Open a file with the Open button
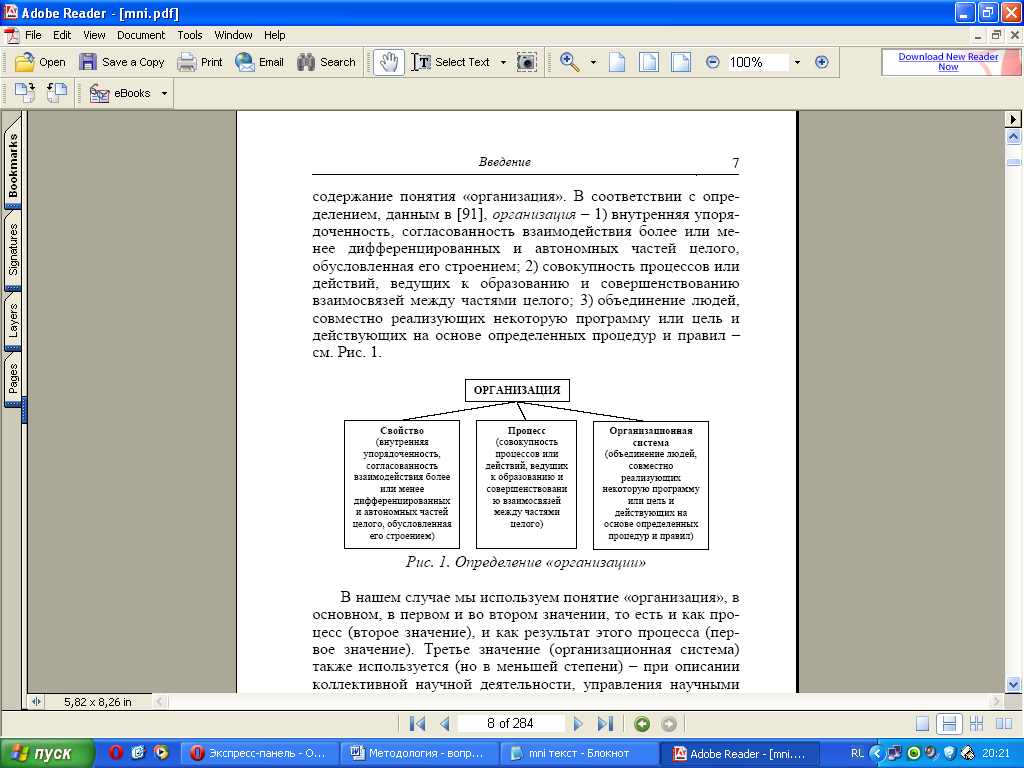This screenshot has height=768, width=1024. [x=40, y=62]
